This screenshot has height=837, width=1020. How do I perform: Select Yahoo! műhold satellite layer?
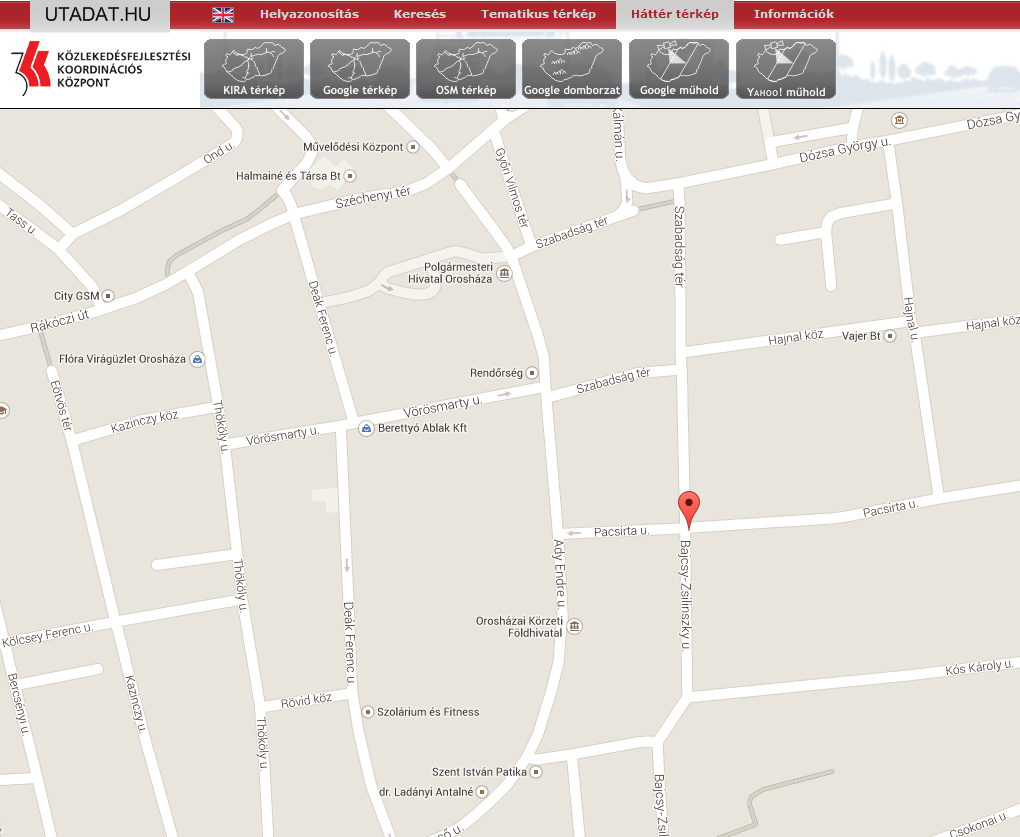pyautogui.click(x=786, y=69)
